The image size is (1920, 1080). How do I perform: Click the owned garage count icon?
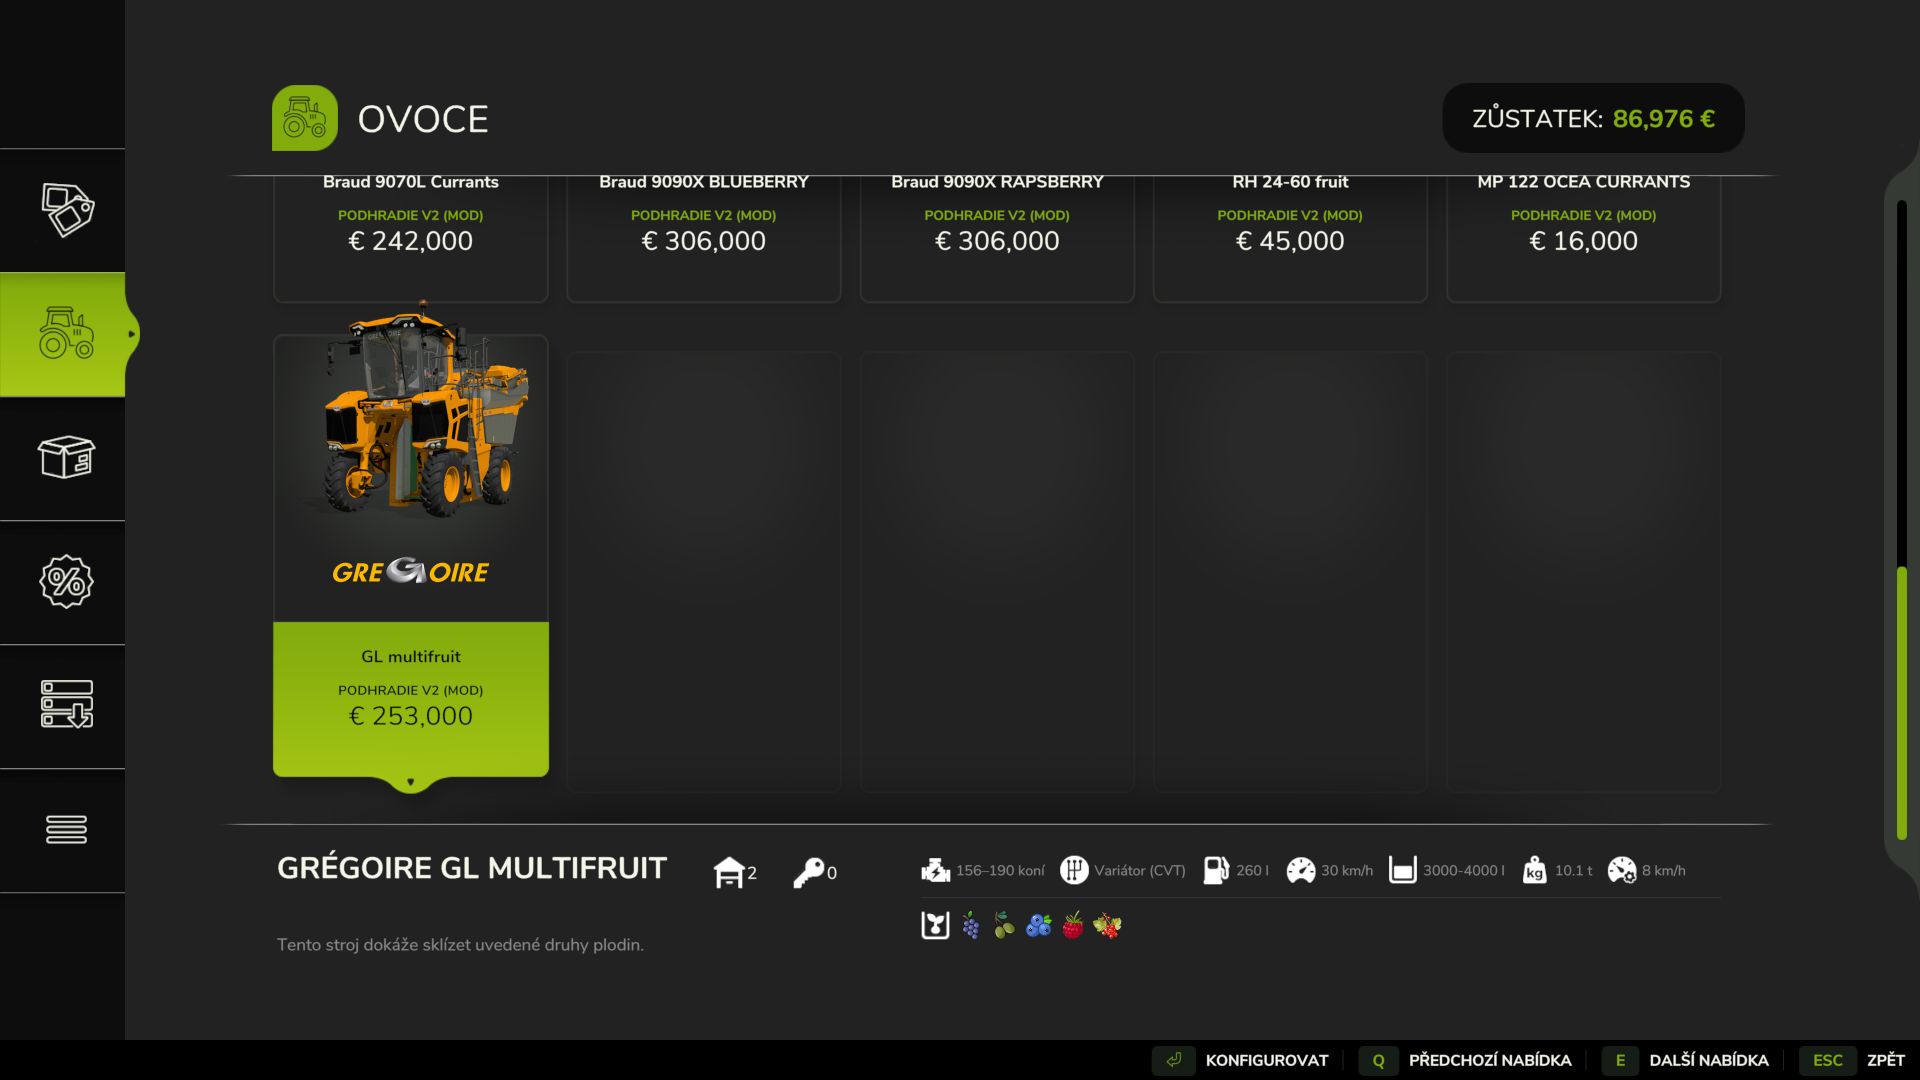(729, 872)
